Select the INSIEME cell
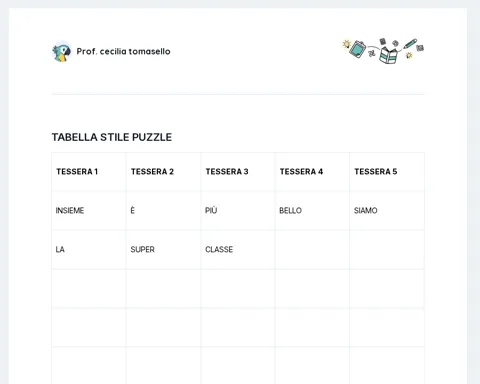The image size is (480, 384). coord(89,211)
